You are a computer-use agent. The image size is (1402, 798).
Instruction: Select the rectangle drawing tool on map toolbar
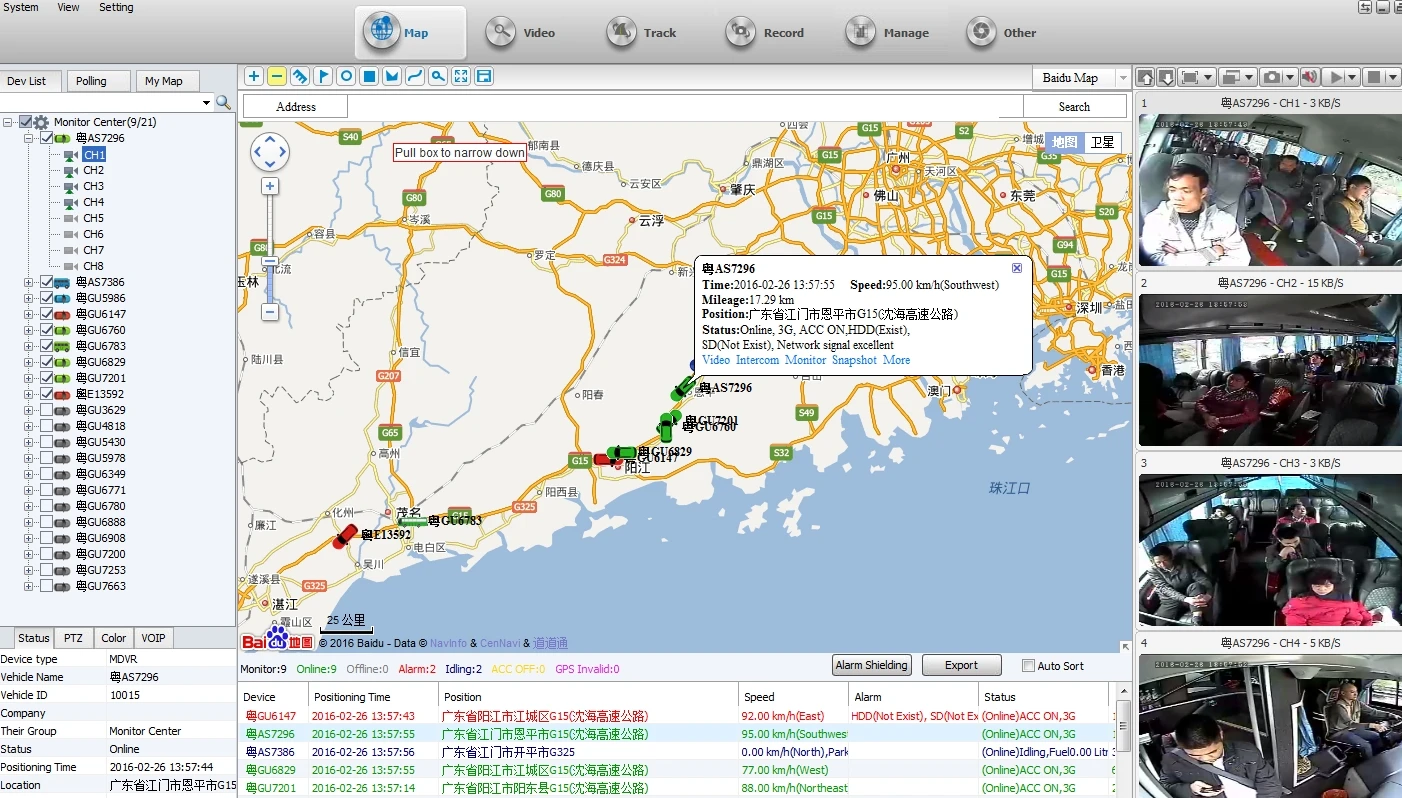pyautogui.click(x=368, y=76)
